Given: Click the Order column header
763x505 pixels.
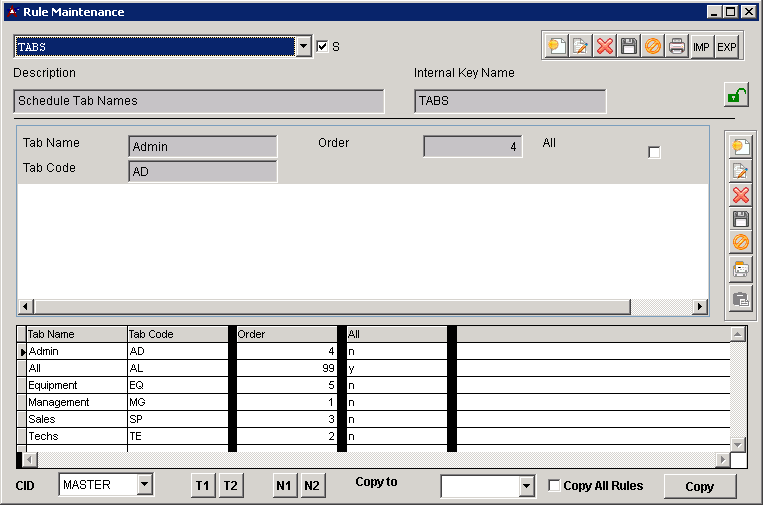Looking at the screenshot, I should point(287,334).
